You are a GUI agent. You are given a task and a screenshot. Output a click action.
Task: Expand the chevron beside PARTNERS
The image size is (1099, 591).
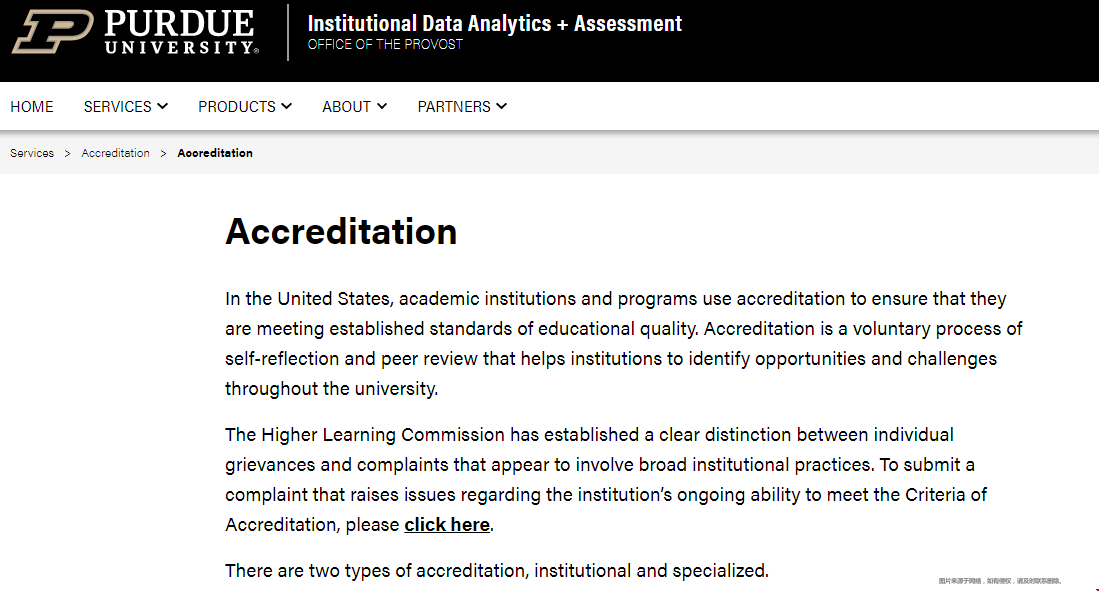[x=502, y=107]
